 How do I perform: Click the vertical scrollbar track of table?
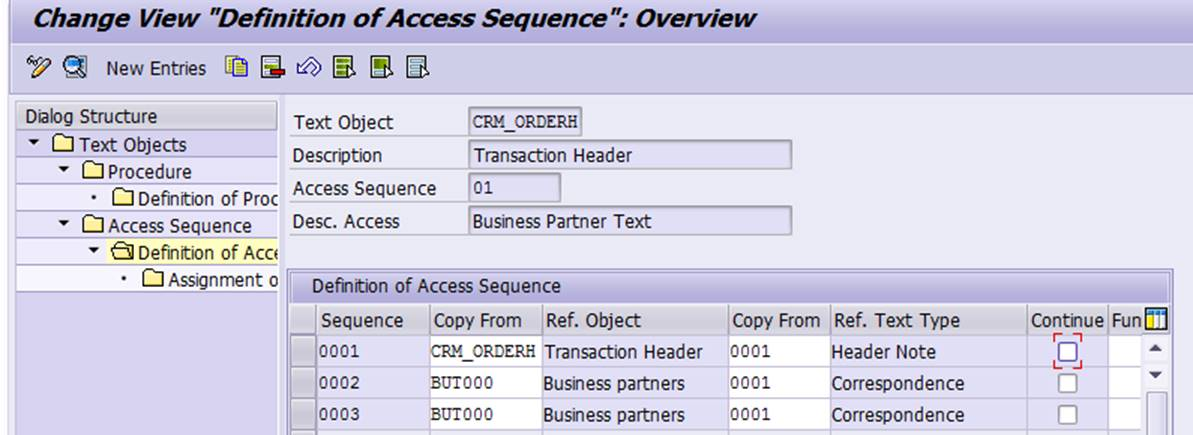click(x=1156, y=413)
